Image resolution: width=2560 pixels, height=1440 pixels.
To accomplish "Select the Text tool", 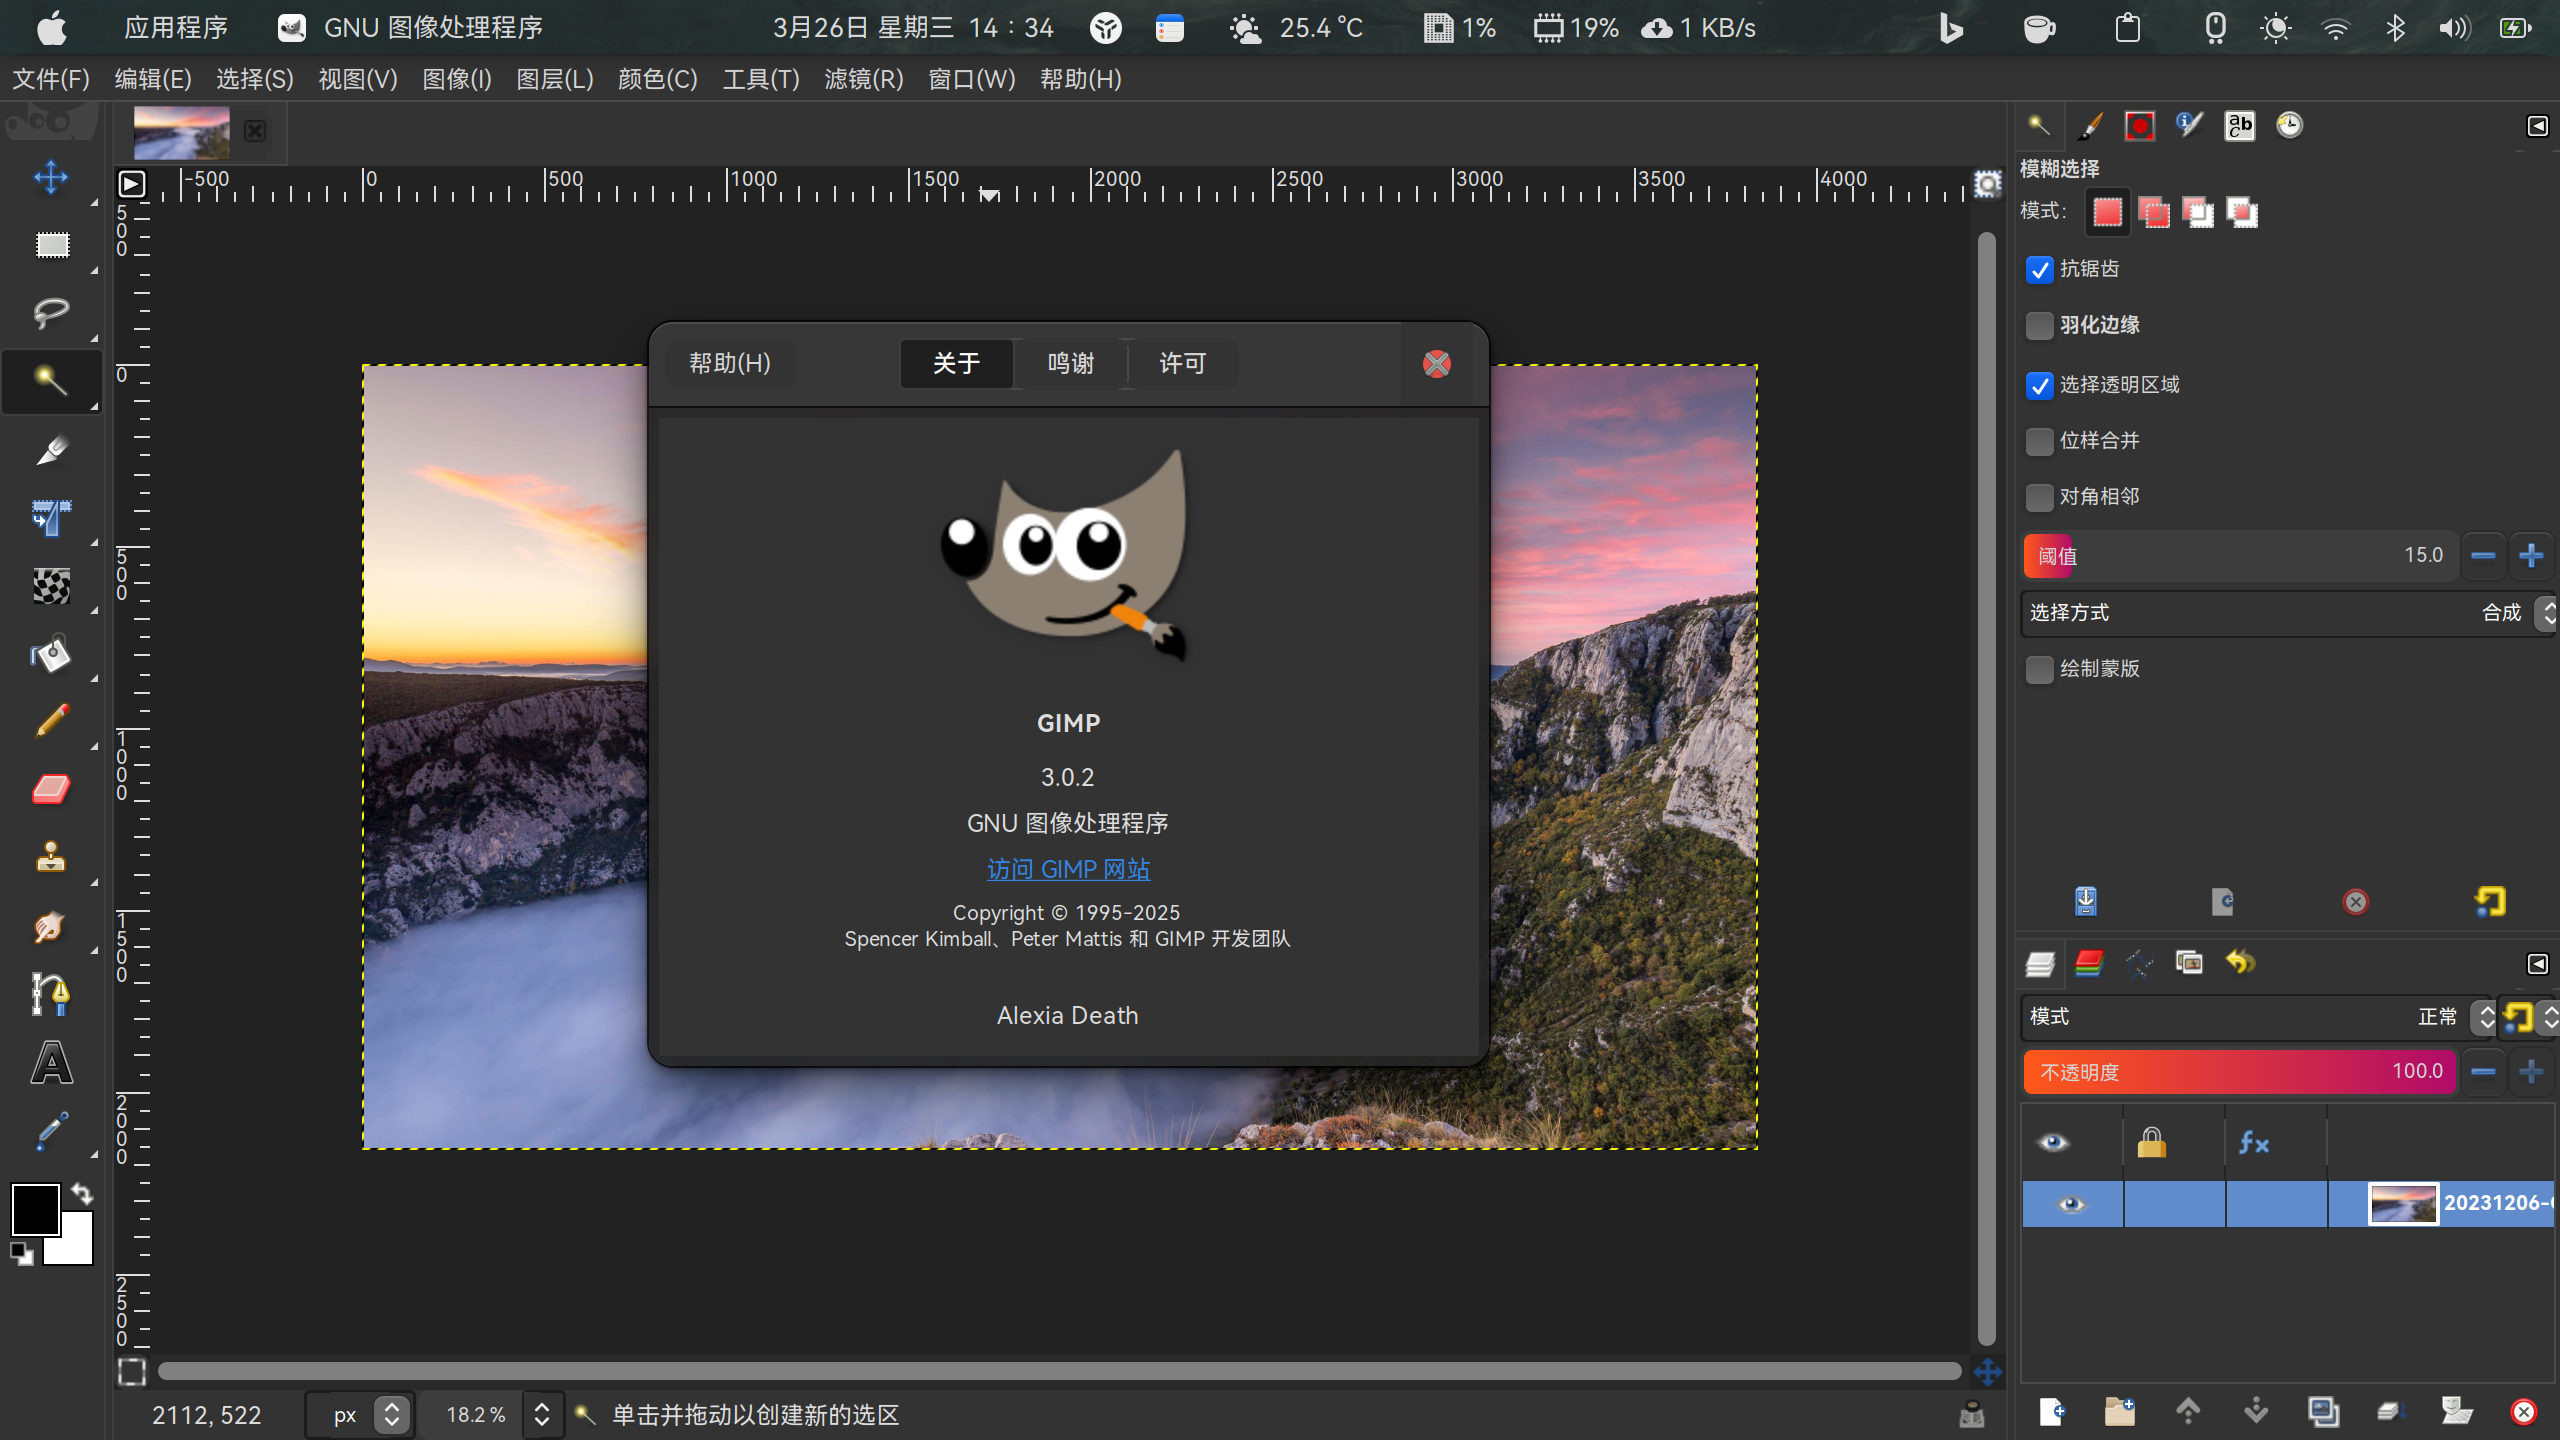I will pyautogui.click(x=51, y=1062).
